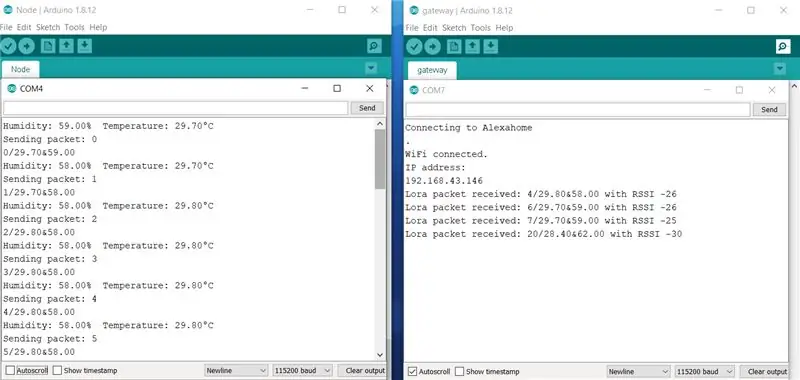Close the COM7 serial monitor window
The height and width of the screenshot is (380, 800).
pyautogui.click(x=771, y=90)
